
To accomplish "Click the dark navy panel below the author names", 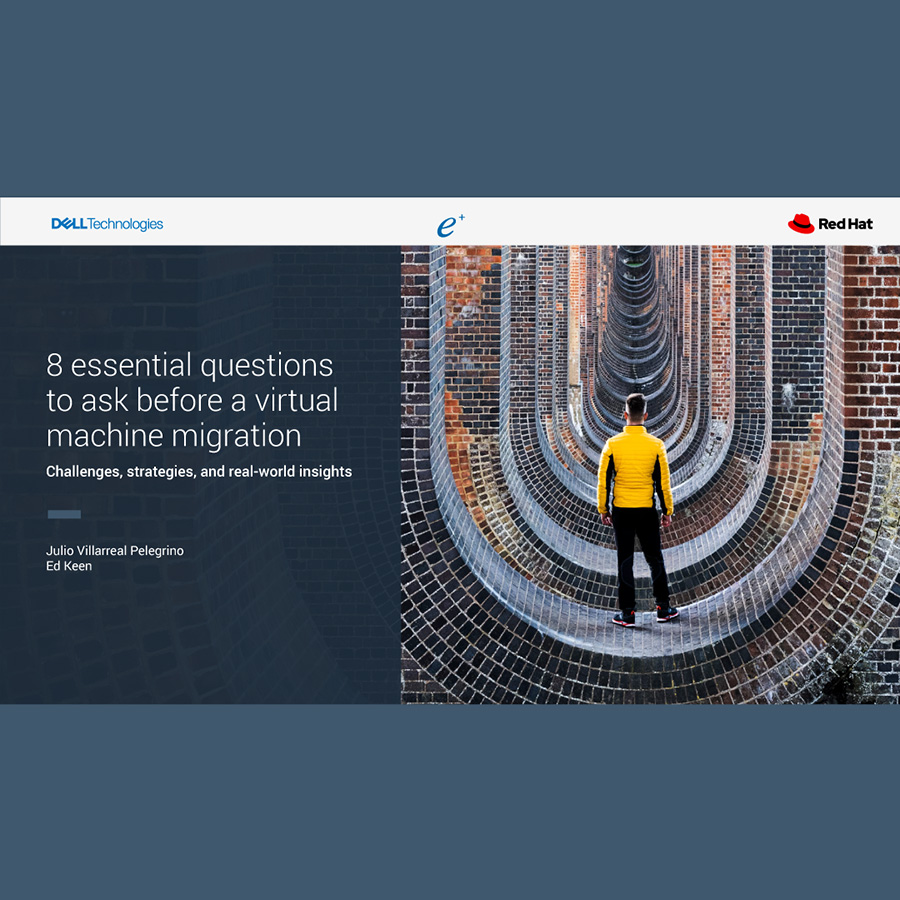I will point(200,640).
